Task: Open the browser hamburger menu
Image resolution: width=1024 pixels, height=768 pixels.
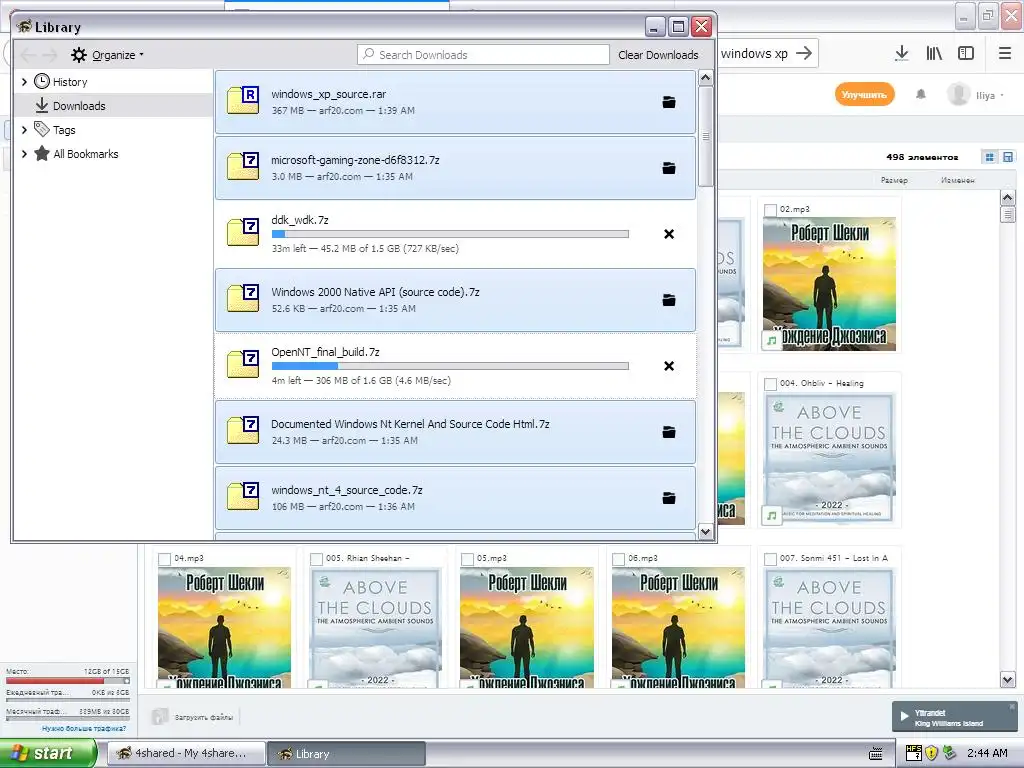Action: point(1005,54)
